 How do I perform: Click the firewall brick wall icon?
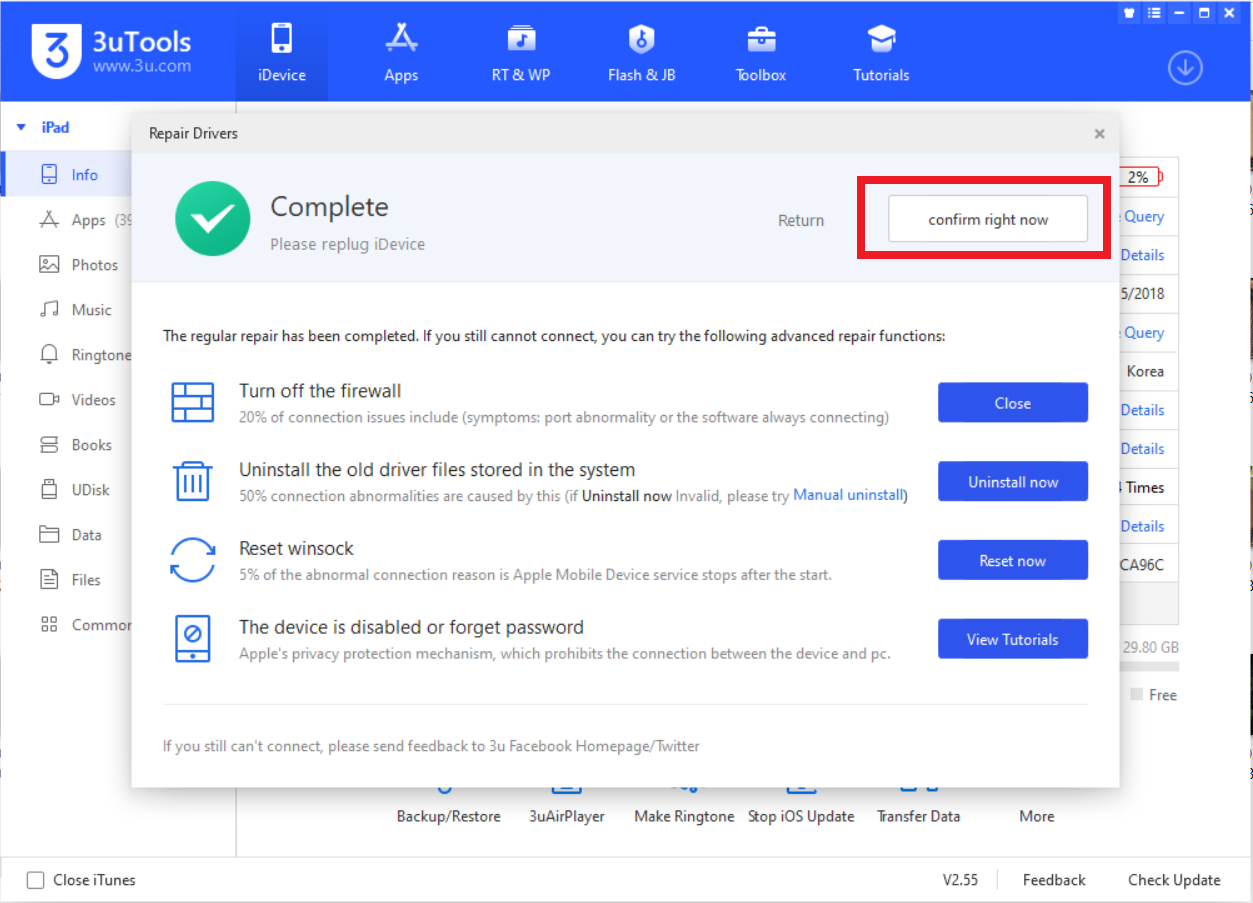point(192,402)
